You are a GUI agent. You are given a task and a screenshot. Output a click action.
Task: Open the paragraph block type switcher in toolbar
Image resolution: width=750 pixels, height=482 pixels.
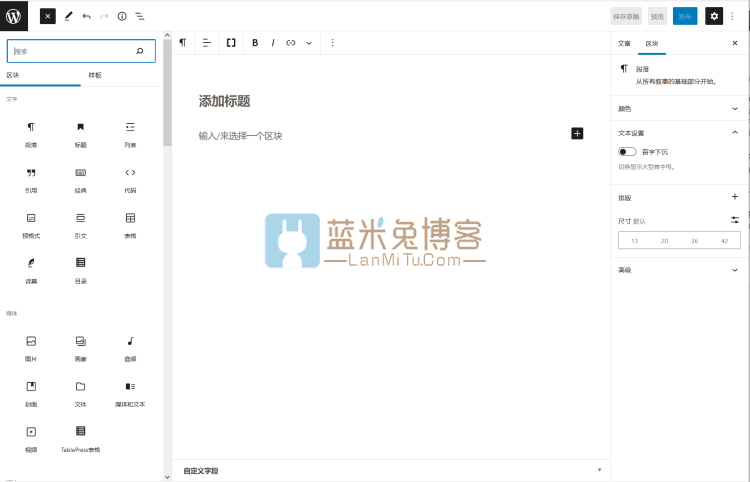(x=183, y=43)
